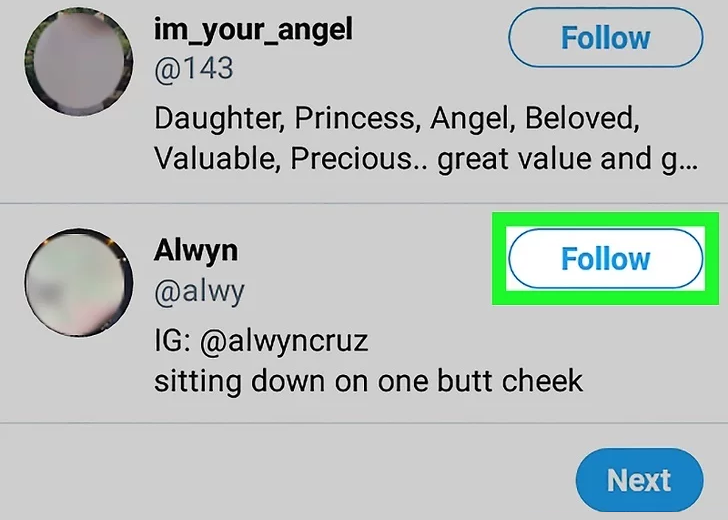This screenshot has width=728, height=520.
Task: Tap the @alwyncruz Instagram mention
Action: [x=284, y=341]
